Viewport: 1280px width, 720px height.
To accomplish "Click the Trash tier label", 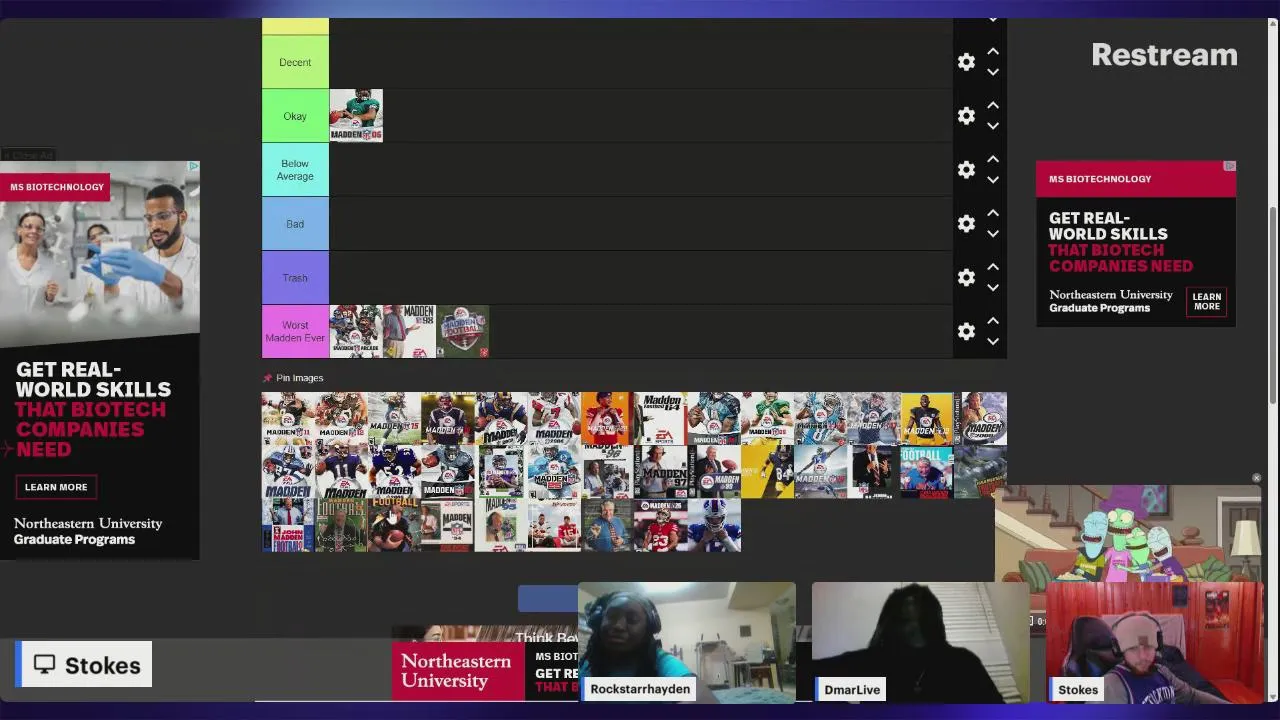I will [295, 278].
